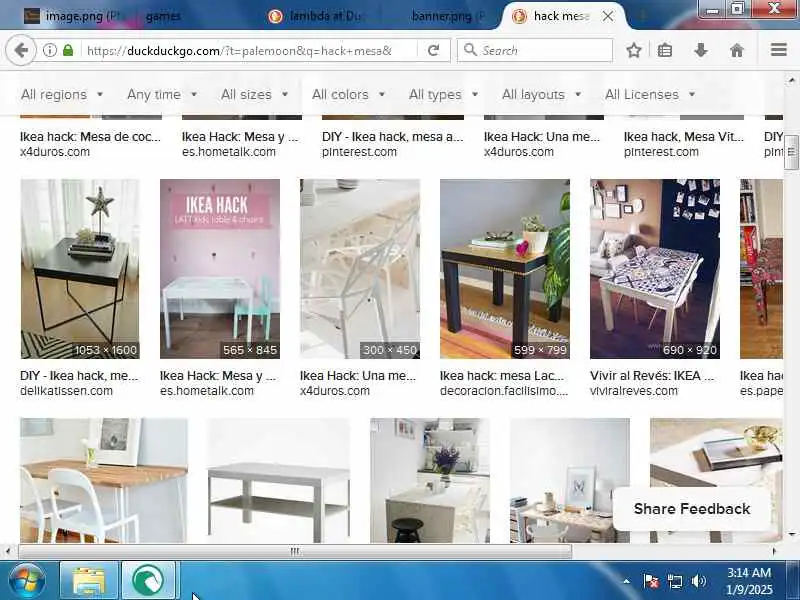
Task: Open 'DIY - Ikea hack, mesa a...' result title
Action: tap(392, 137)
